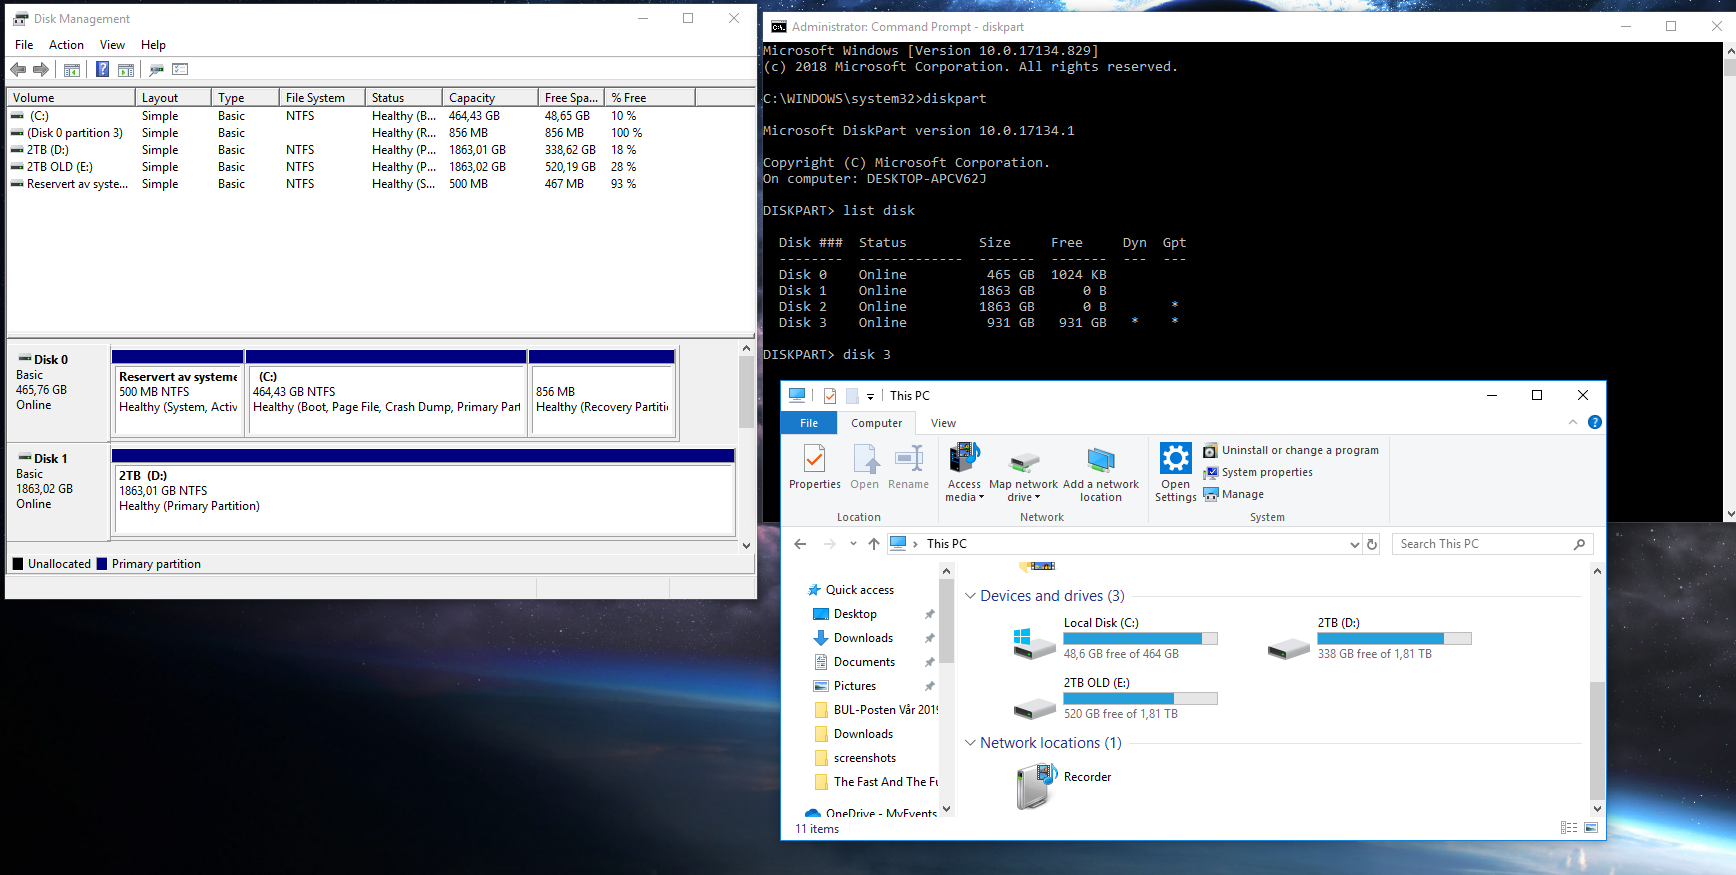1736x875 pixels.
Task: Open Pictures in the navigation pane
Action: (854, 686)
